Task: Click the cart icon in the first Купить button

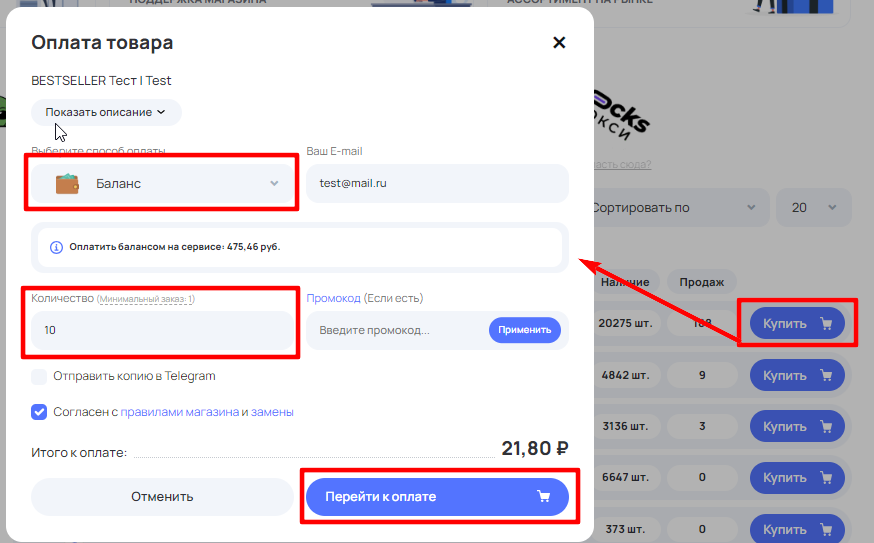Action: click(826, 323)
